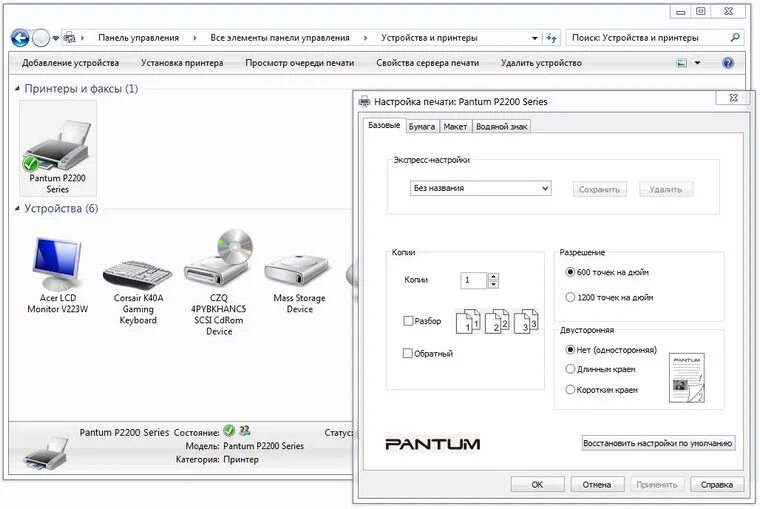Image resolution: width=760 pixels, height=509 pixels.
Task: Click Добавление устройства in the toolbar
Action: click(x=70, y=63)
